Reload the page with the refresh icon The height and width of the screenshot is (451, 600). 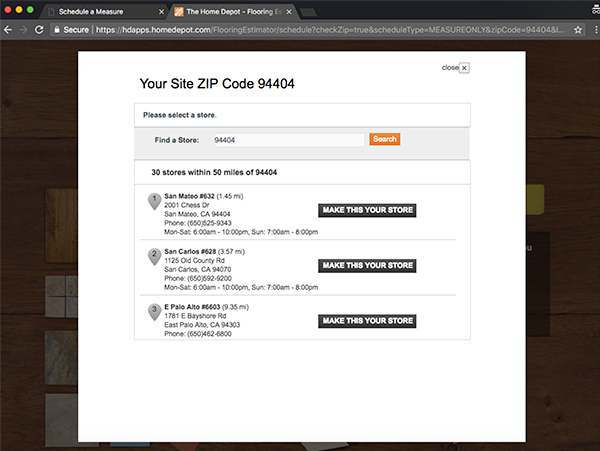pos(39,30)
